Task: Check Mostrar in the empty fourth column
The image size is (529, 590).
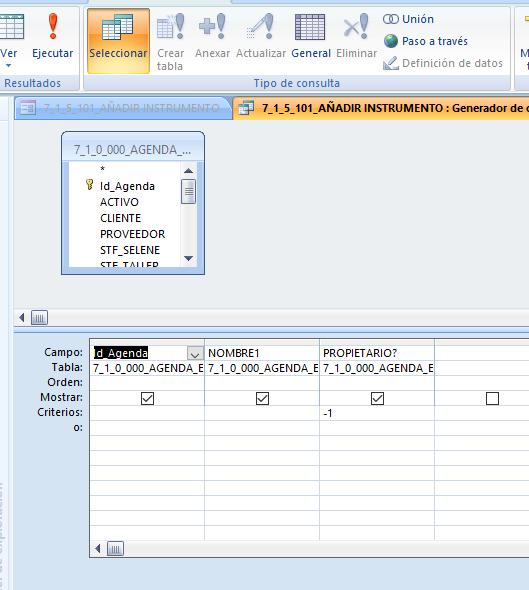Action: pyautogui.click(x=493, y=398)
